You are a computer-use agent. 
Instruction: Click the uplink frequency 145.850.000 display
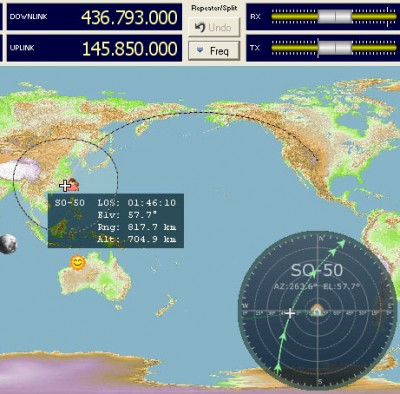coord(130,49)
